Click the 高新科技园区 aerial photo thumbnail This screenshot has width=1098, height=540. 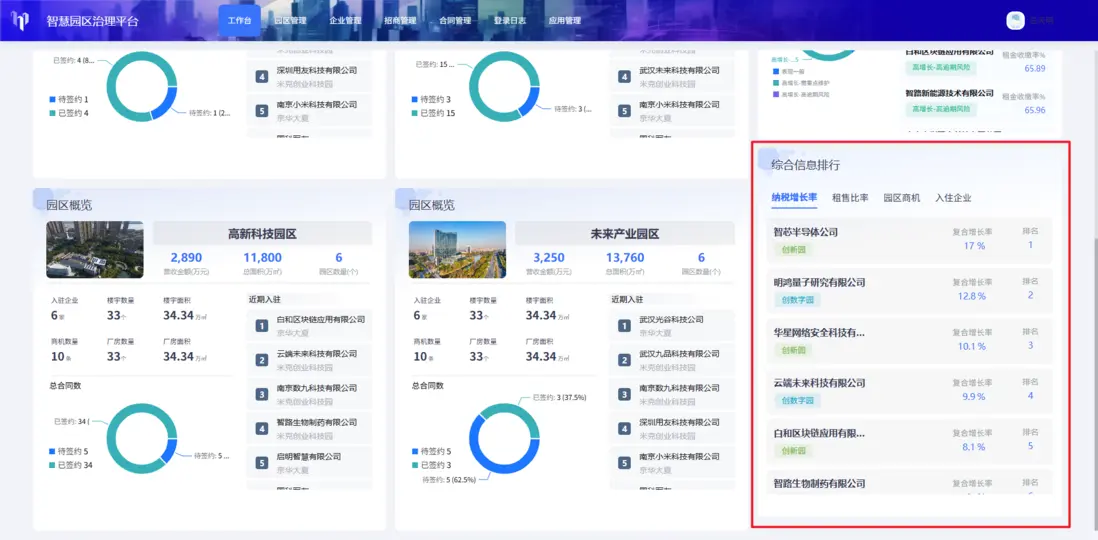[95, 250]
